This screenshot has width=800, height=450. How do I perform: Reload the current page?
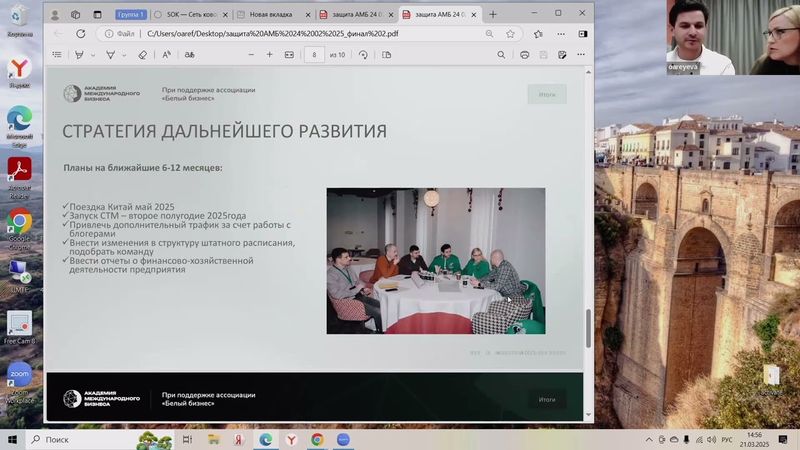(x=81, y=34)
